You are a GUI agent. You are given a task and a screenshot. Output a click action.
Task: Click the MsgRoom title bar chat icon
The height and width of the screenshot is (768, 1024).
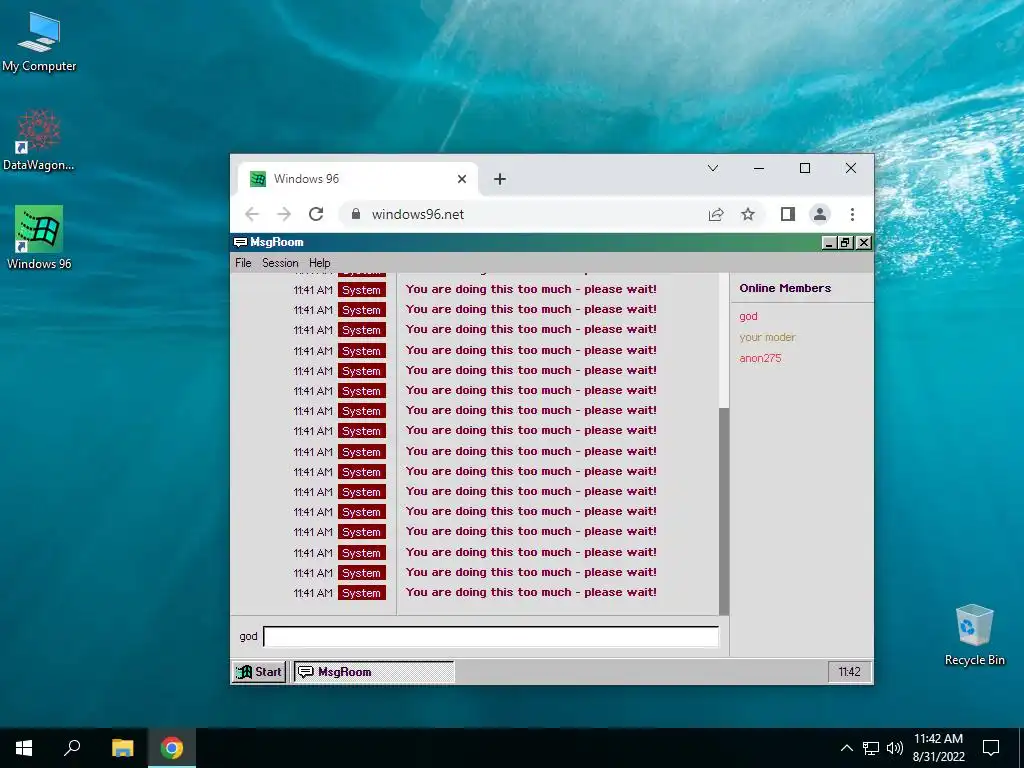(x=240, y=242)
